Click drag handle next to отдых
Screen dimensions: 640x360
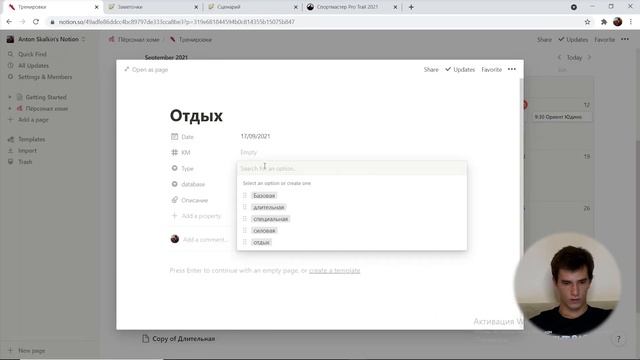[x=245, y=242]
